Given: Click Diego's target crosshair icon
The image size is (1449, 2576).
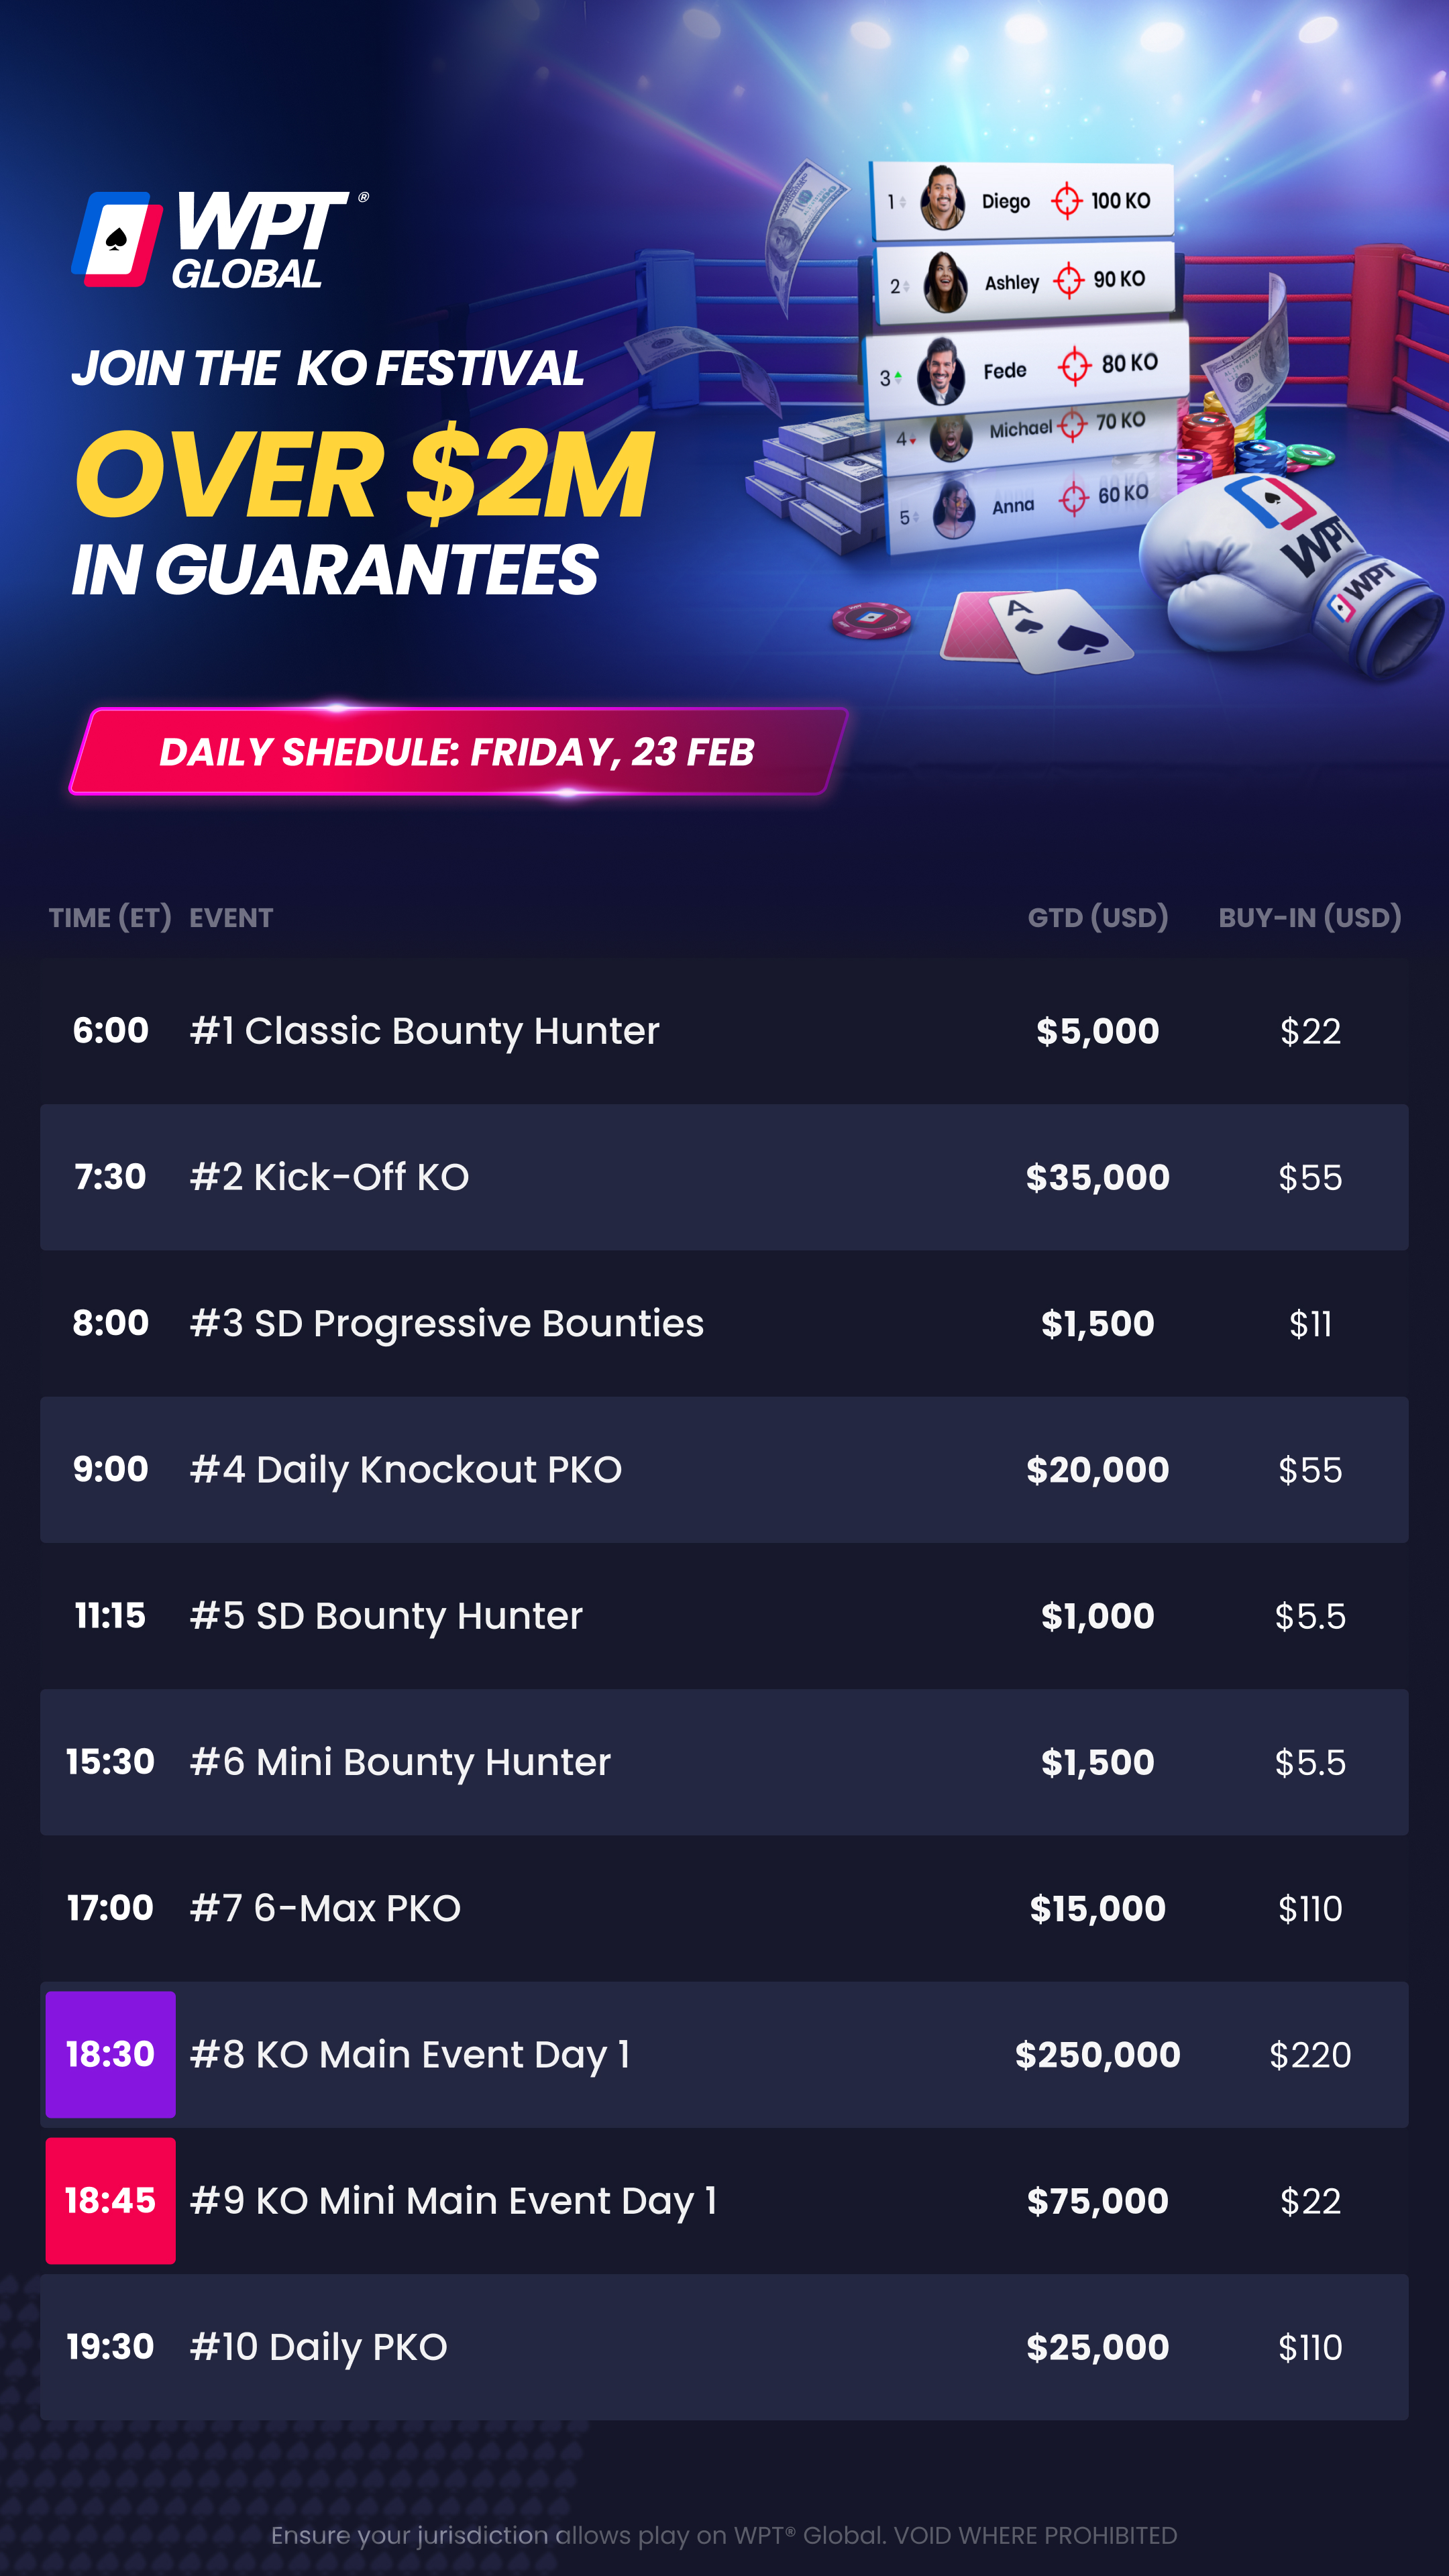Looking at the screenshot, I should (x=1066, y=201).
